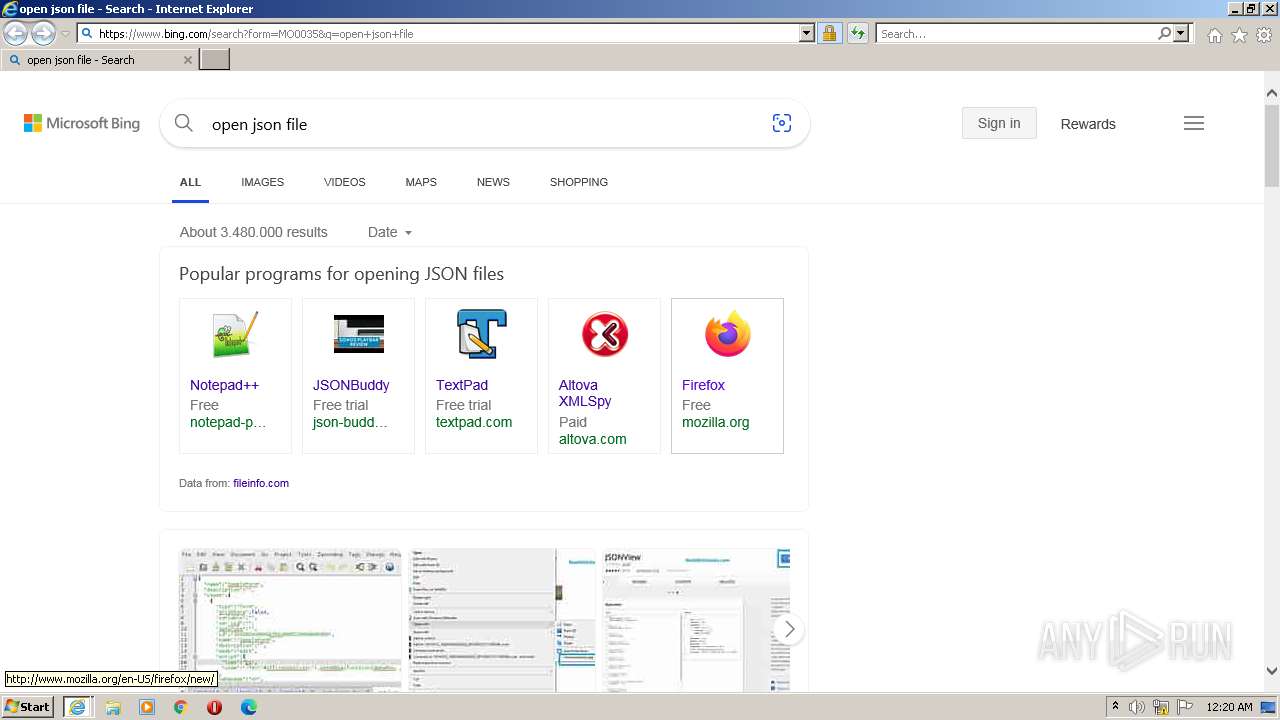
Task: Open the Rewards link
Action: click(1088, 124)
